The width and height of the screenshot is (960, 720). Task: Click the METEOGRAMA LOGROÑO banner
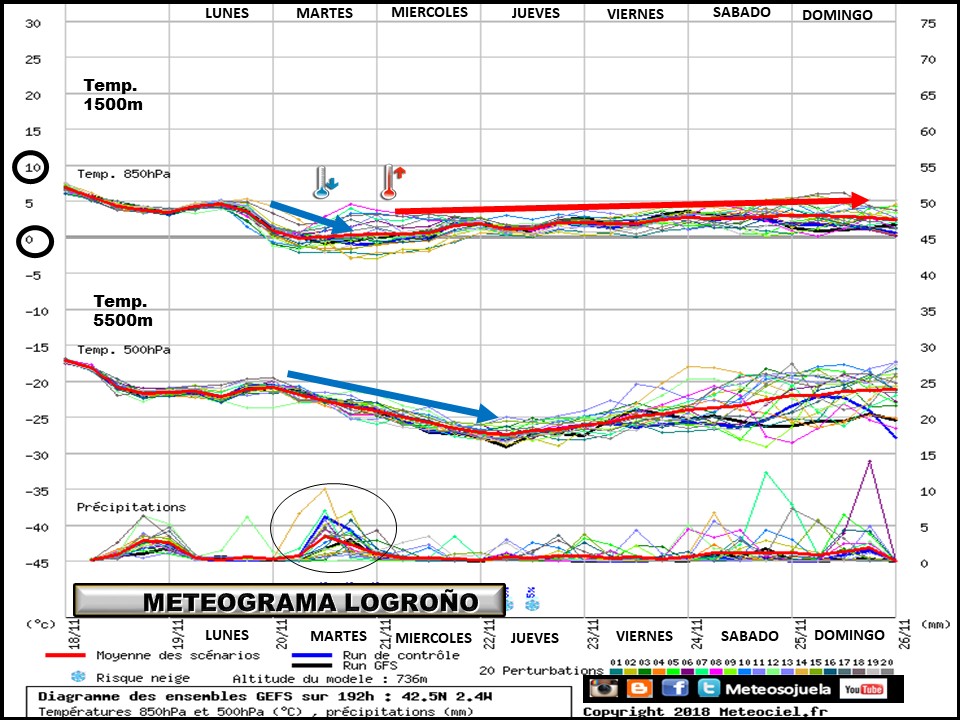290,601
